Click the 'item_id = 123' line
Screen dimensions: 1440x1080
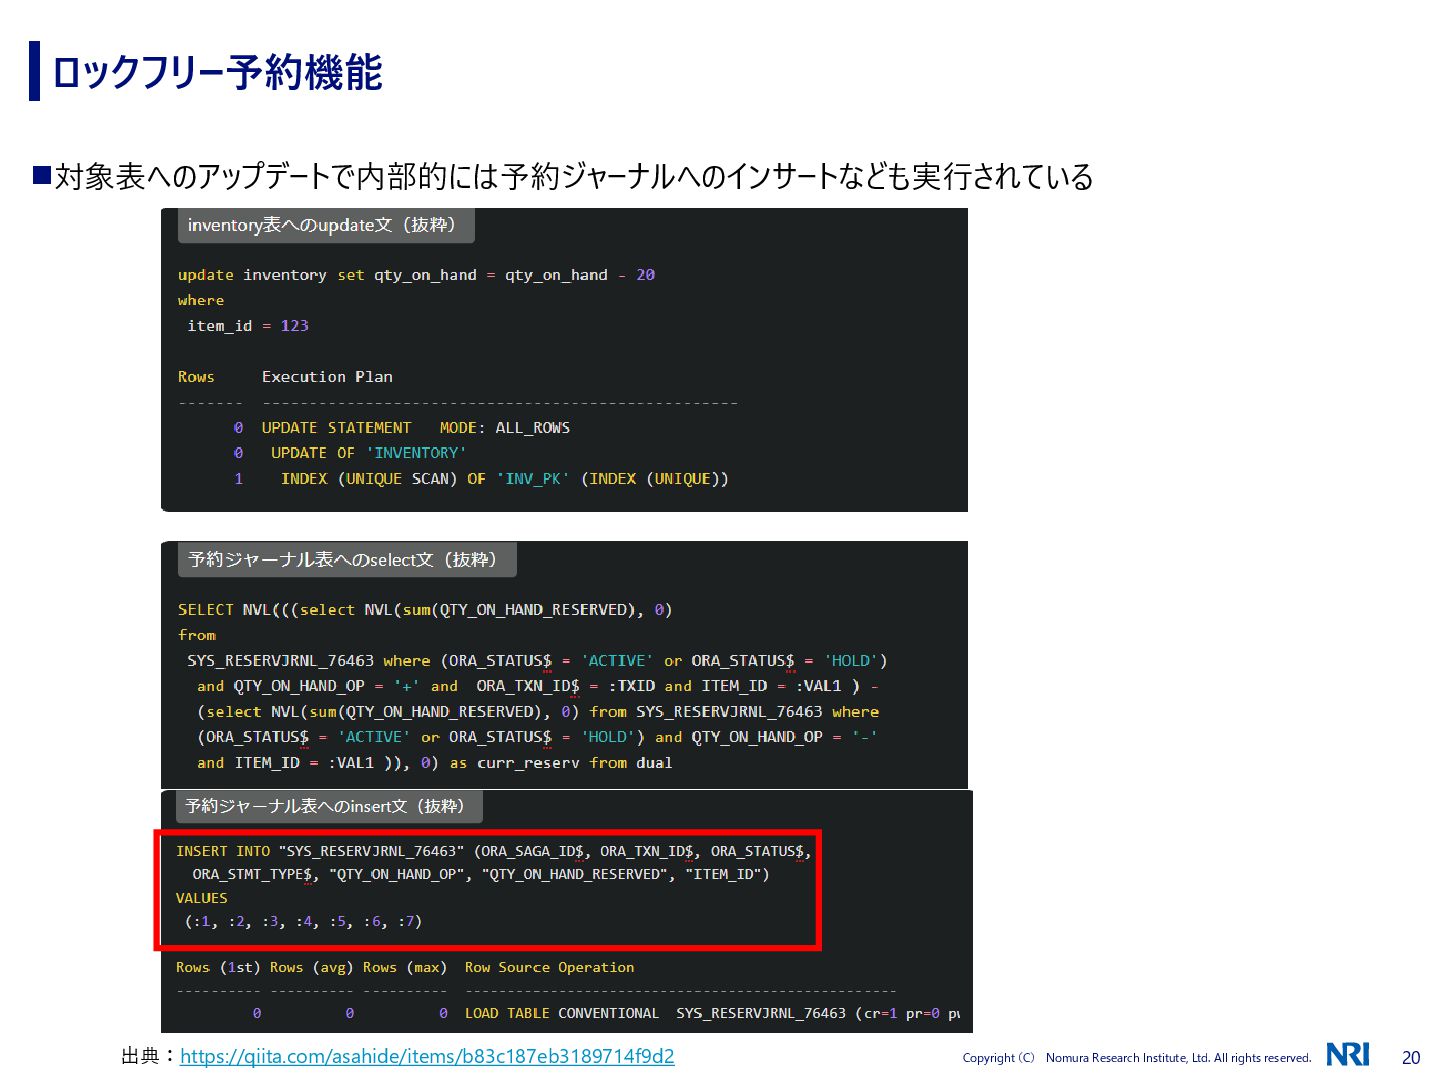248,326
